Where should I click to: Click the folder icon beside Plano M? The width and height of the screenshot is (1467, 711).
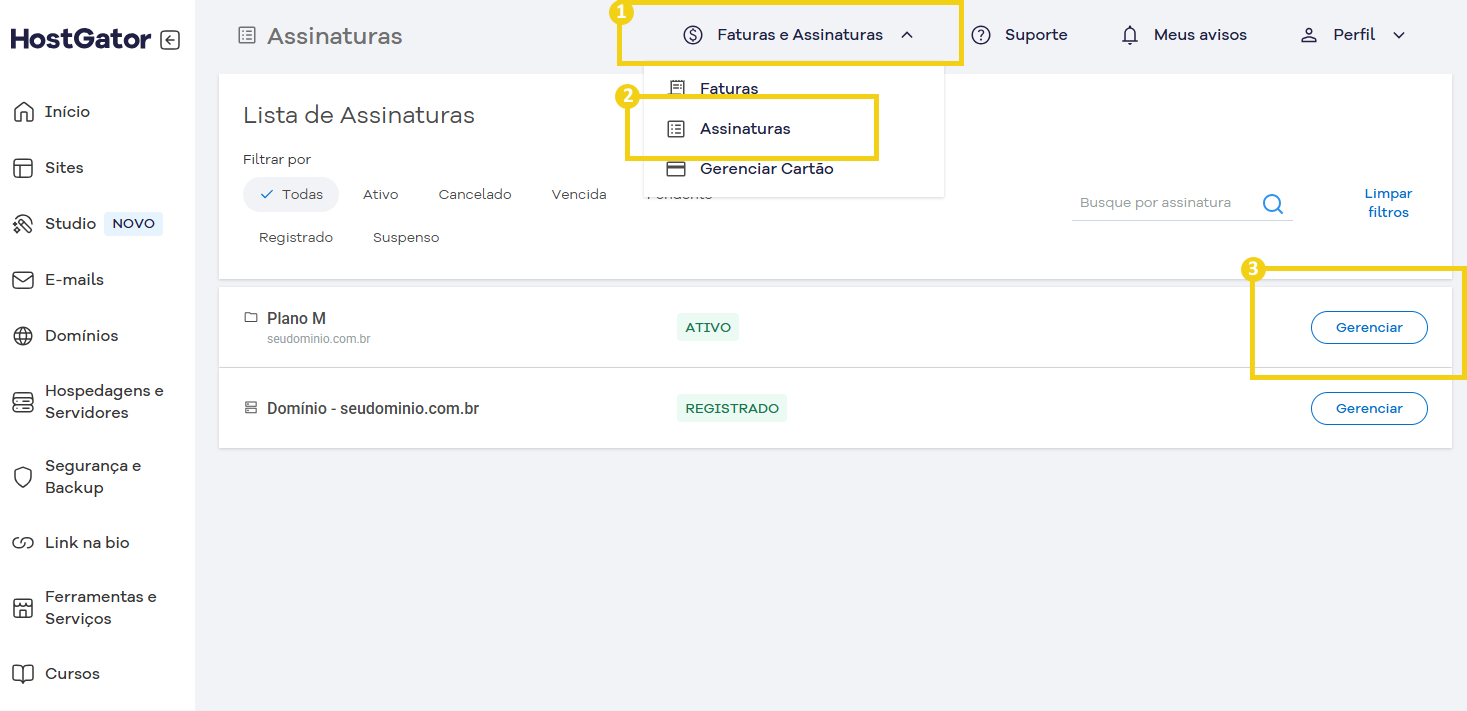tap(251, 318)
